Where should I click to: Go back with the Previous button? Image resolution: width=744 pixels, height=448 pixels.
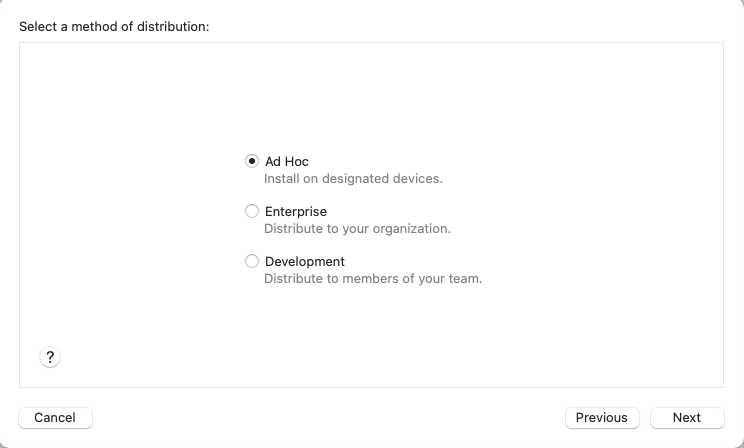click(602, 417)
